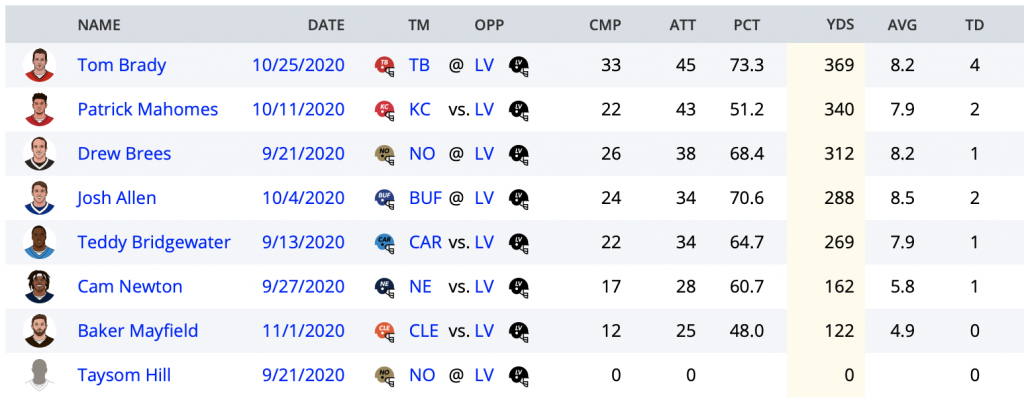This screenshot has height=408, width=1024.
Task: Open Tom Brady's player page
Action: [x=122, y=65]
